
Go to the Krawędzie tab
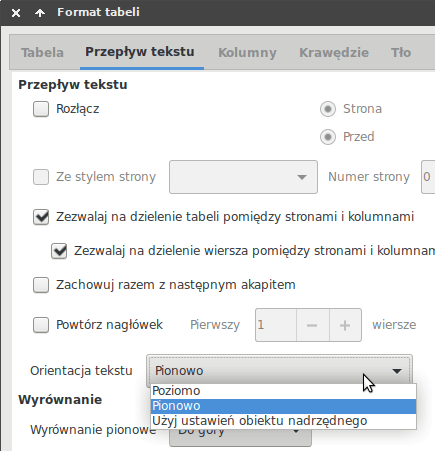click(334, 53)
